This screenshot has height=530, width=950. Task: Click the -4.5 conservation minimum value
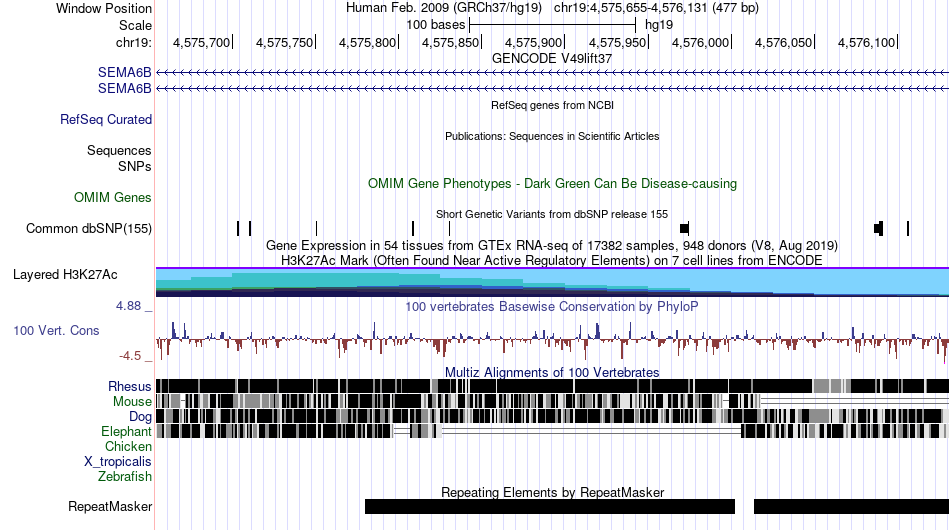point(130,356)
